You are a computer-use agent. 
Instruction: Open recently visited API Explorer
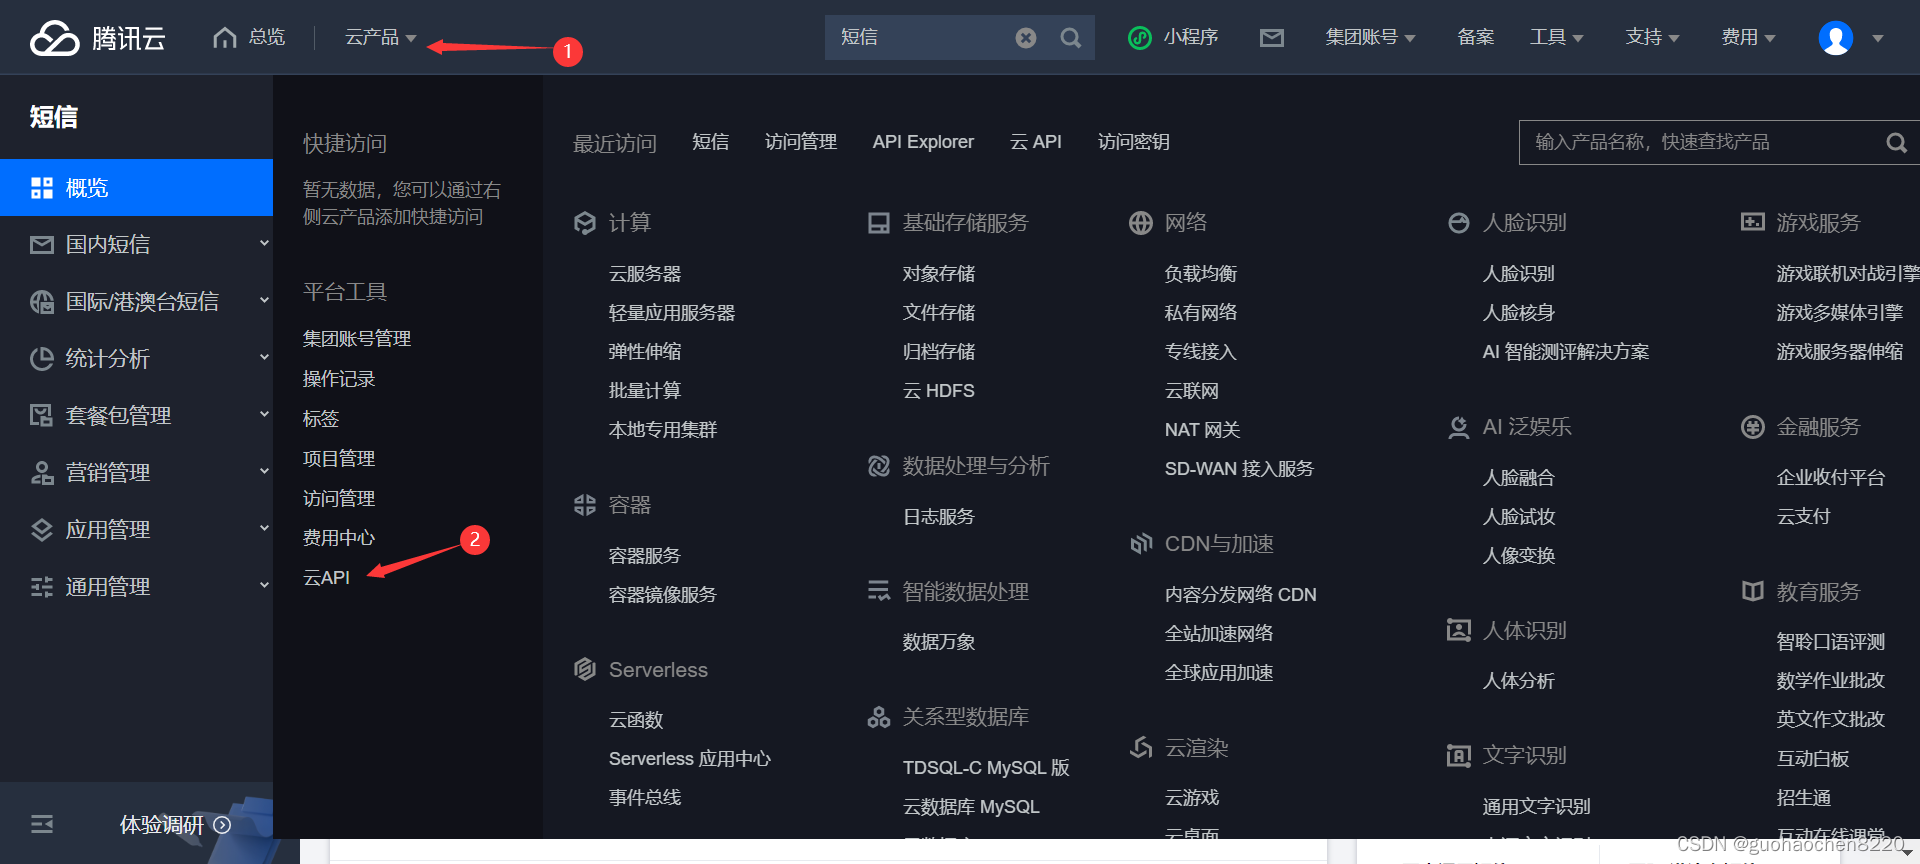coord(923,142)
